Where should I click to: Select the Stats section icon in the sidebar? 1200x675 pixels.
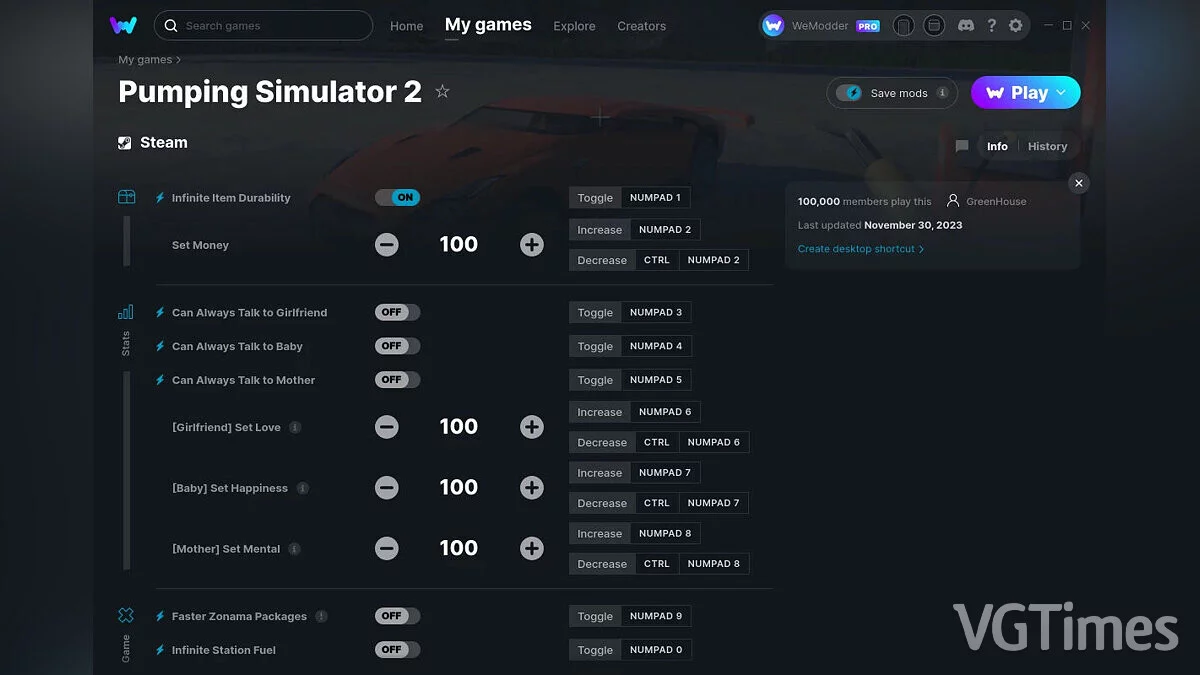[x=125, y=312]
